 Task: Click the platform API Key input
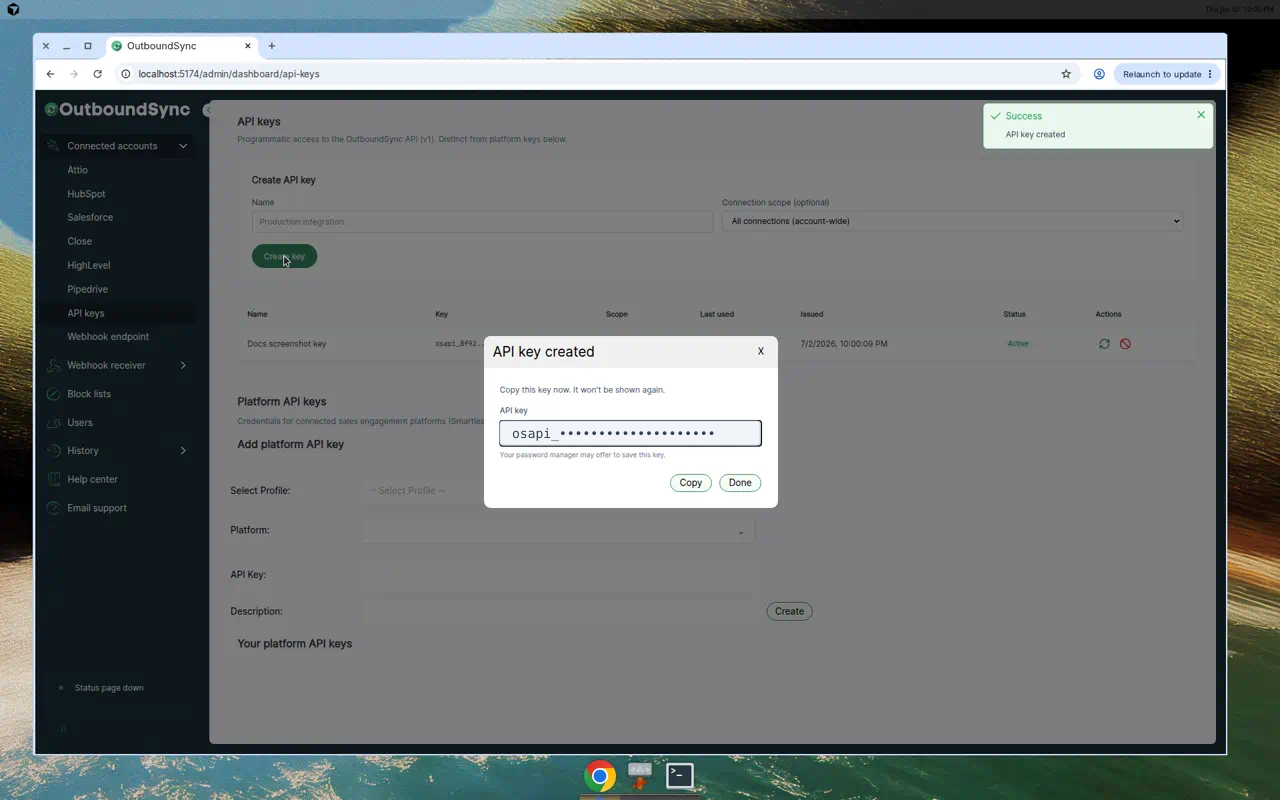tap(558, 575)
